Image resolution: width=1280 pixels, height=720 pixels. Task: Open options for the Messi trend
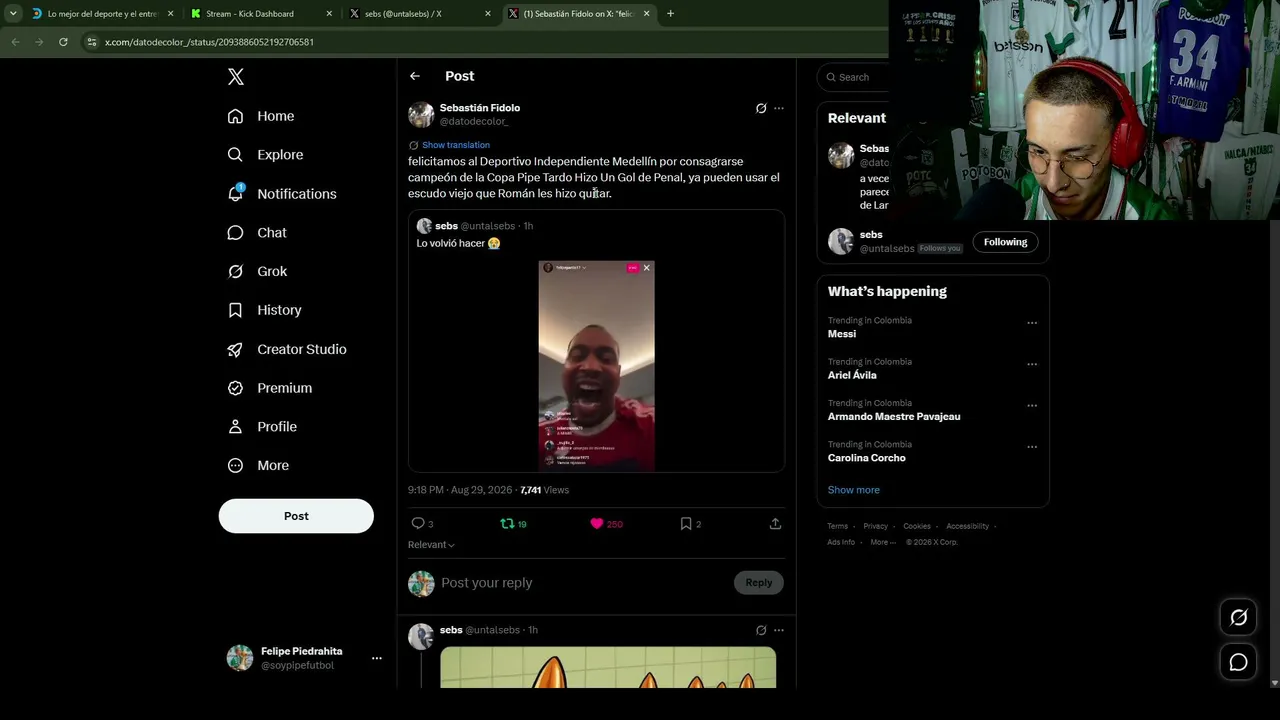coord(1032,323)
